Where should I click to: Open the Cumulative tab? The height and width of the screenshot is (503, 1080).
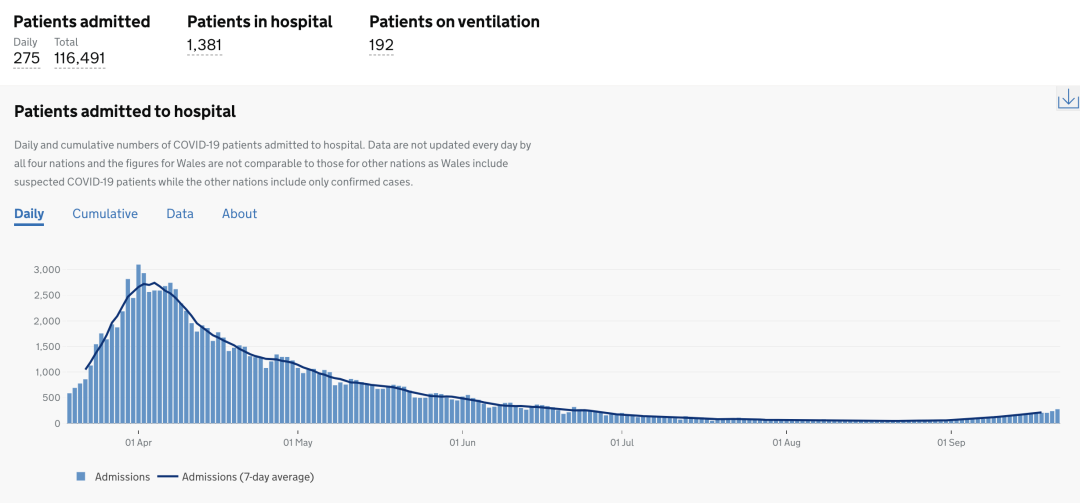click(105, 214)
